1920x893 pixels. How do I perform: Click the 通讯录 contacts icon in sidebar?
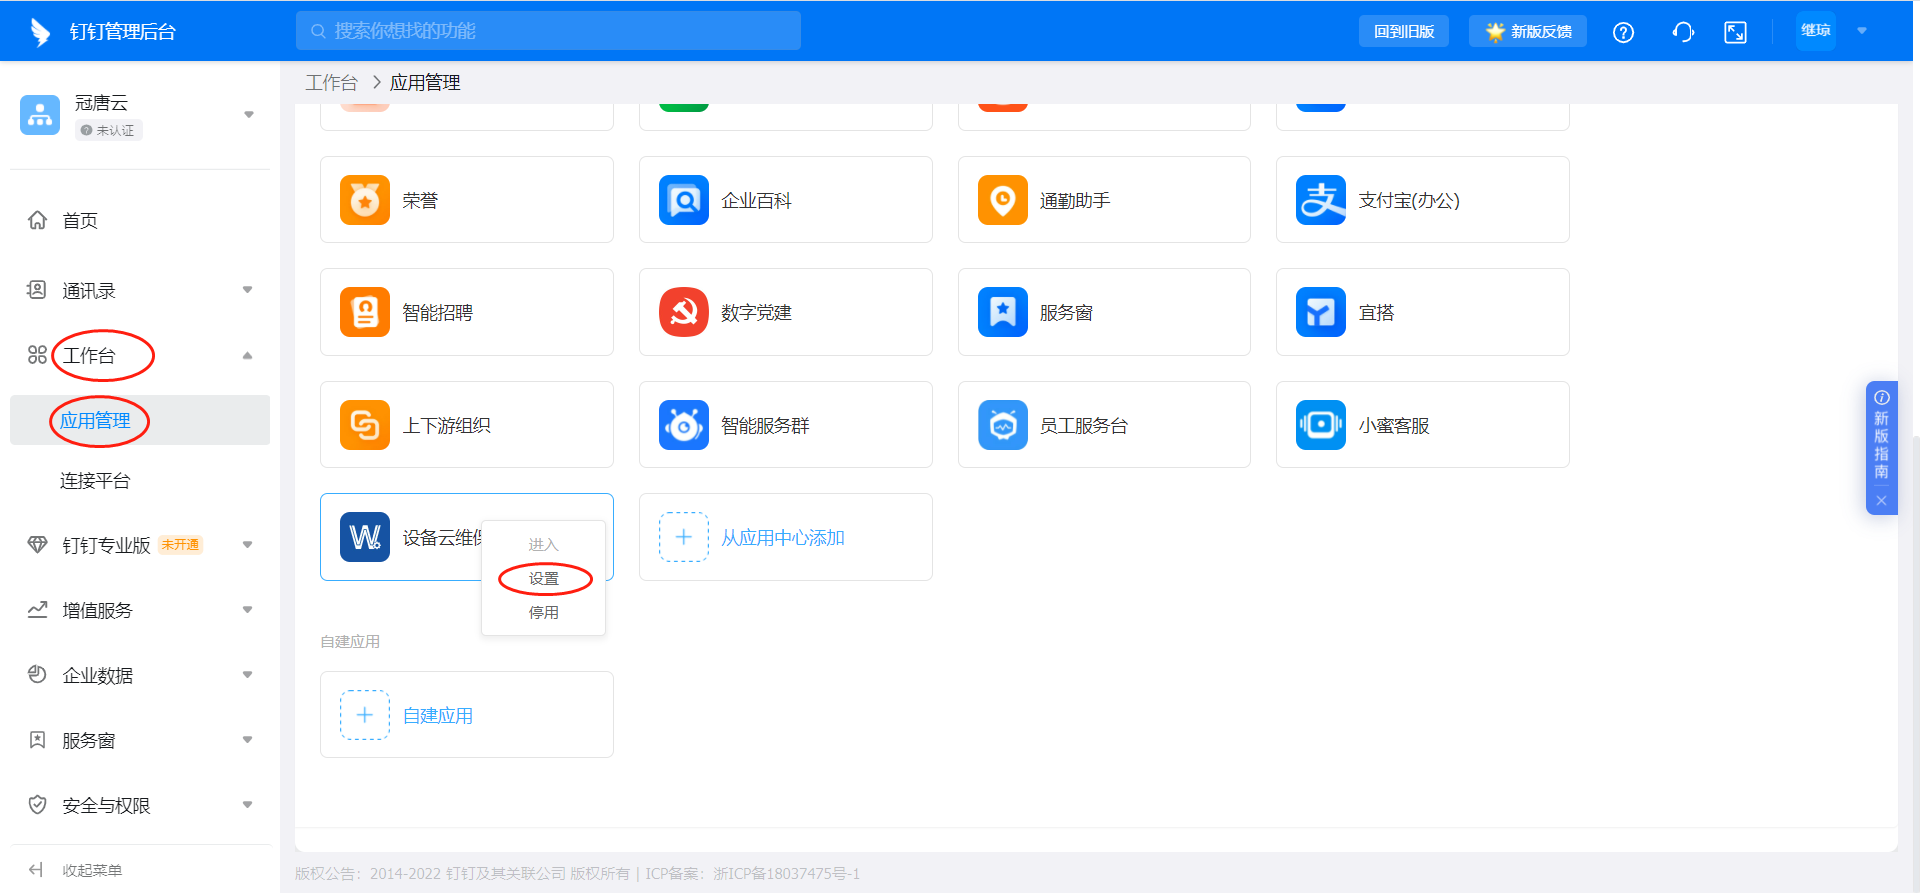tap(37, 290)
